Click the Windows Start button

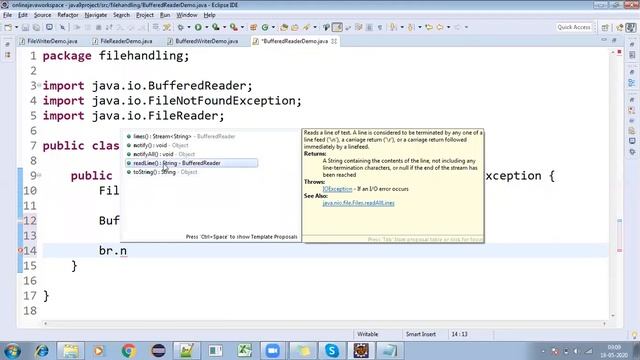tap(12, 351)
